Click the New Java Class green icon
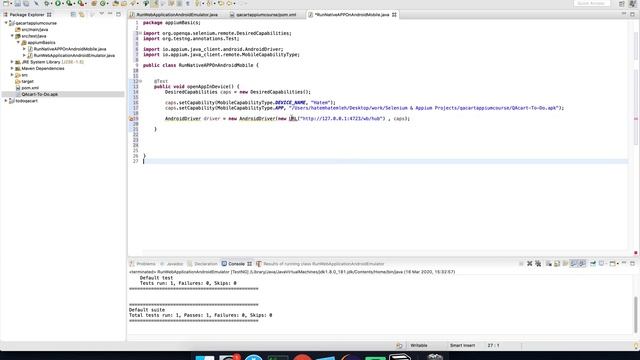The height and width of the screenshot is (360, 640). click(x=102, y=3)
